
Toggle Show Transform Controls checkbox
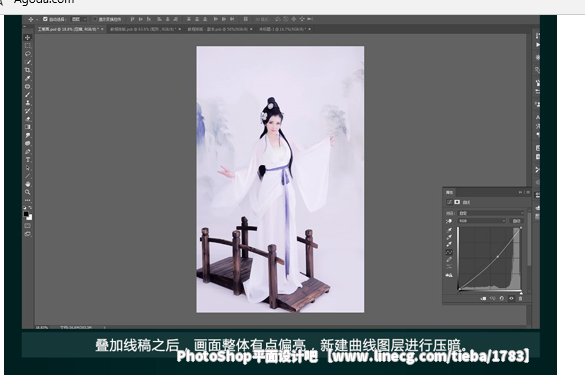pyautogui.click(x=95, y=19)
